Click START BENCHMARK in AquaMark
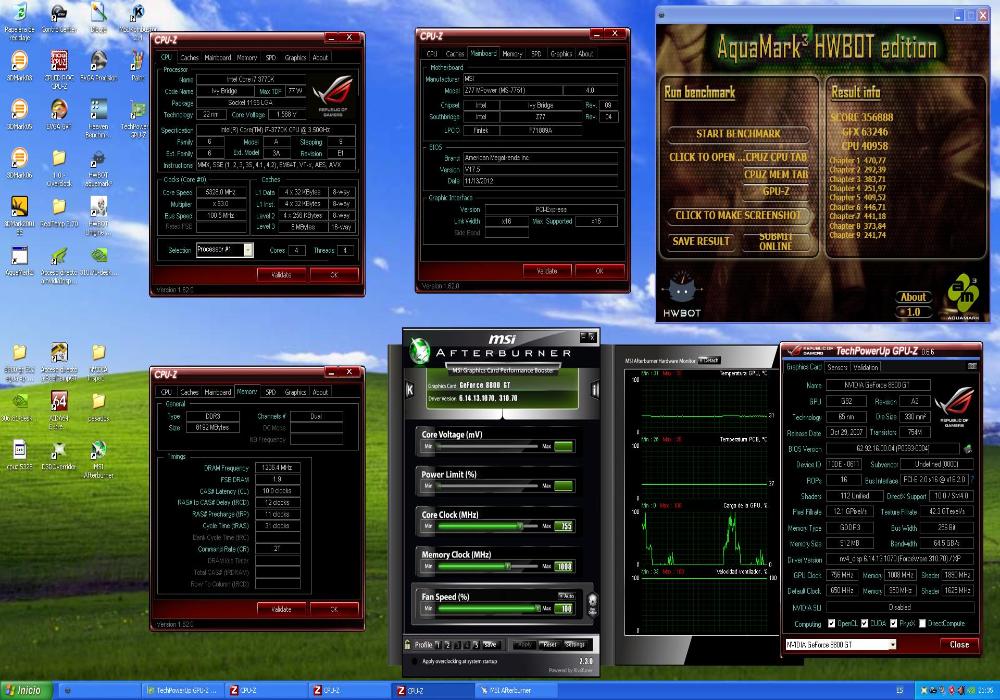1000x700 pixels. coord(738,134)
